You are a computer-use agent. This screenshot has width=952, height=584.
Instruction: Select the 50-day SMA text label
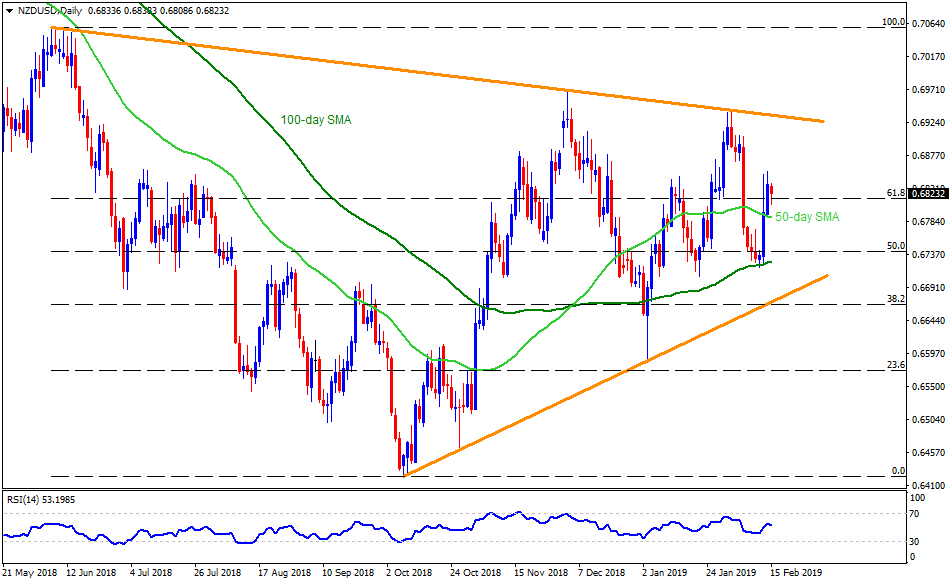(807, 216)
